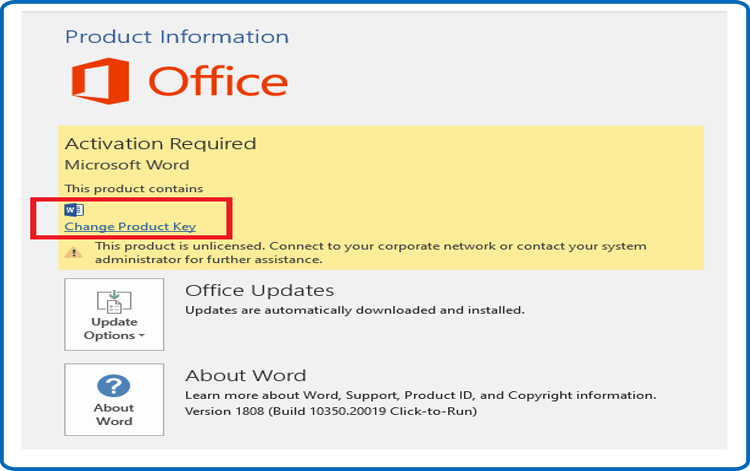Open the Update Options dropdown button
The image size is (750, 471).
click(x=114, y=314)
